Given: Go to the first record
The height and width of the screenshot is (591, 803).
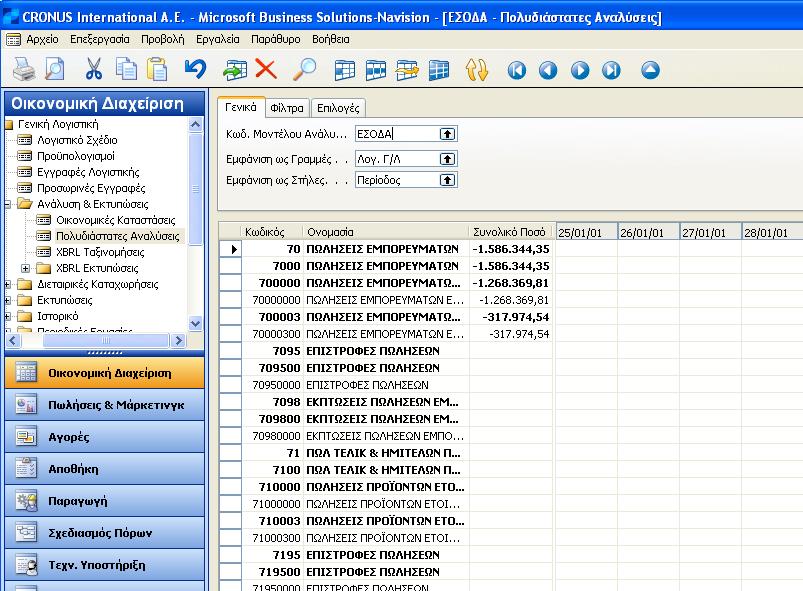Looking at the screenshot, I should [x=516, y=70].
